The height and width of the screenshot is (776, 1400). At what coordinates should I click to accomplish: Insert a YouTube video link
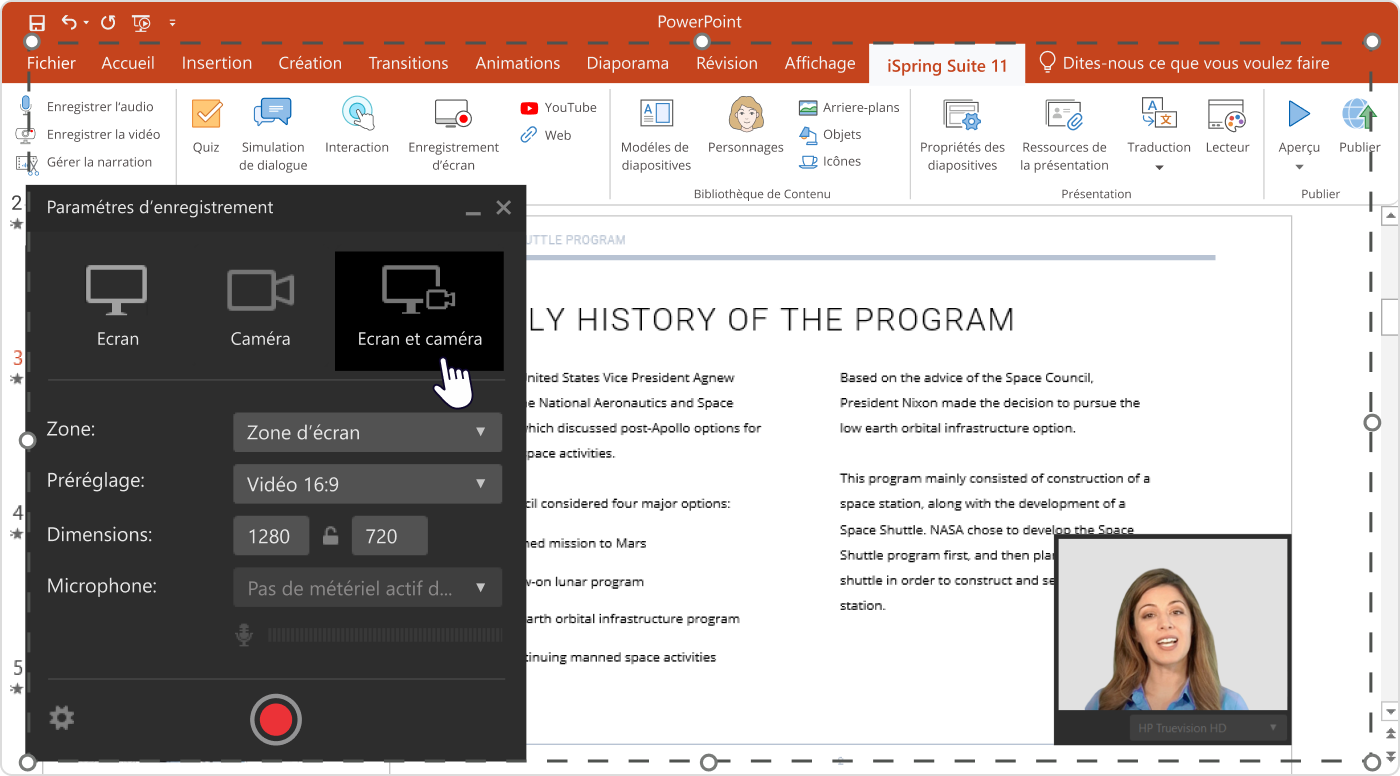[558, 108]
